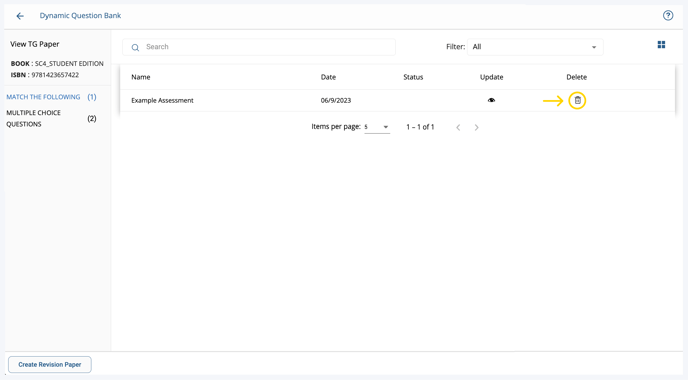Viewport: 688px width, 380px height.
Task: Click the search magnifier icon
Action: click(x=135, y=47)
